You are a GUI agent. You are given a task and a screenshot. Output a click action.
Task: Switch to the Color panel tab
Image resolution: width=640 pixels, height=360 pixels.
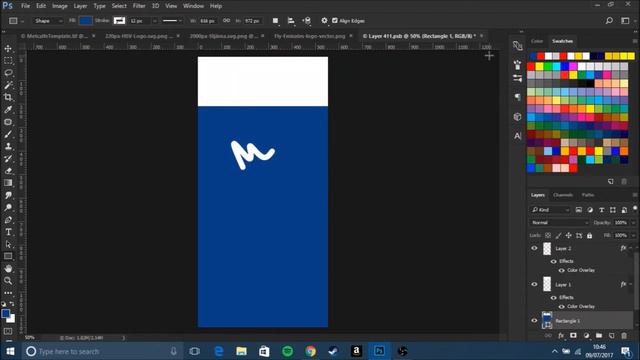click(537, 41)
